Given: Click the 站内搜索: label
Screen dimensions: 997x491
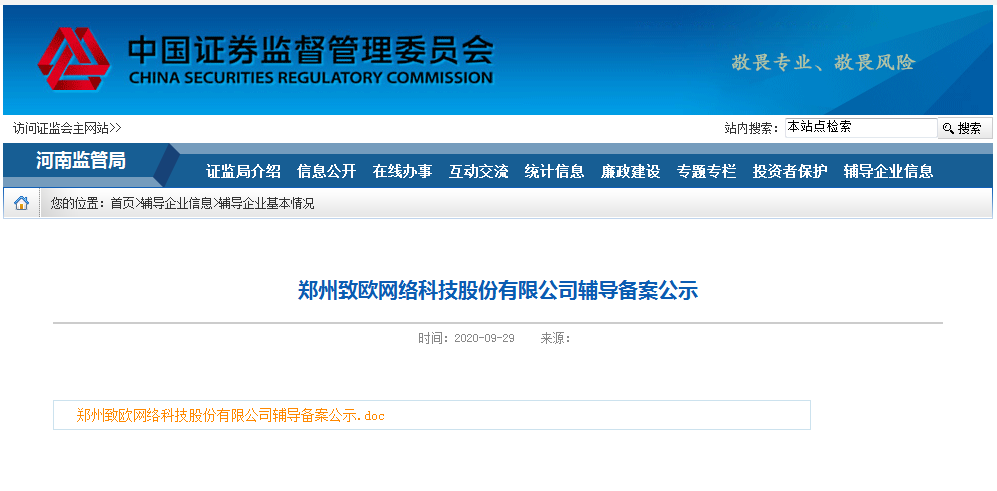Looking at the screenshot, I should (752, 128).
